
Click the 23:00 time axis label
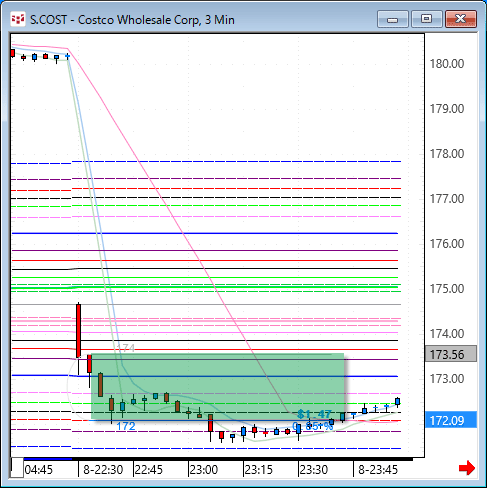point(204,470)
